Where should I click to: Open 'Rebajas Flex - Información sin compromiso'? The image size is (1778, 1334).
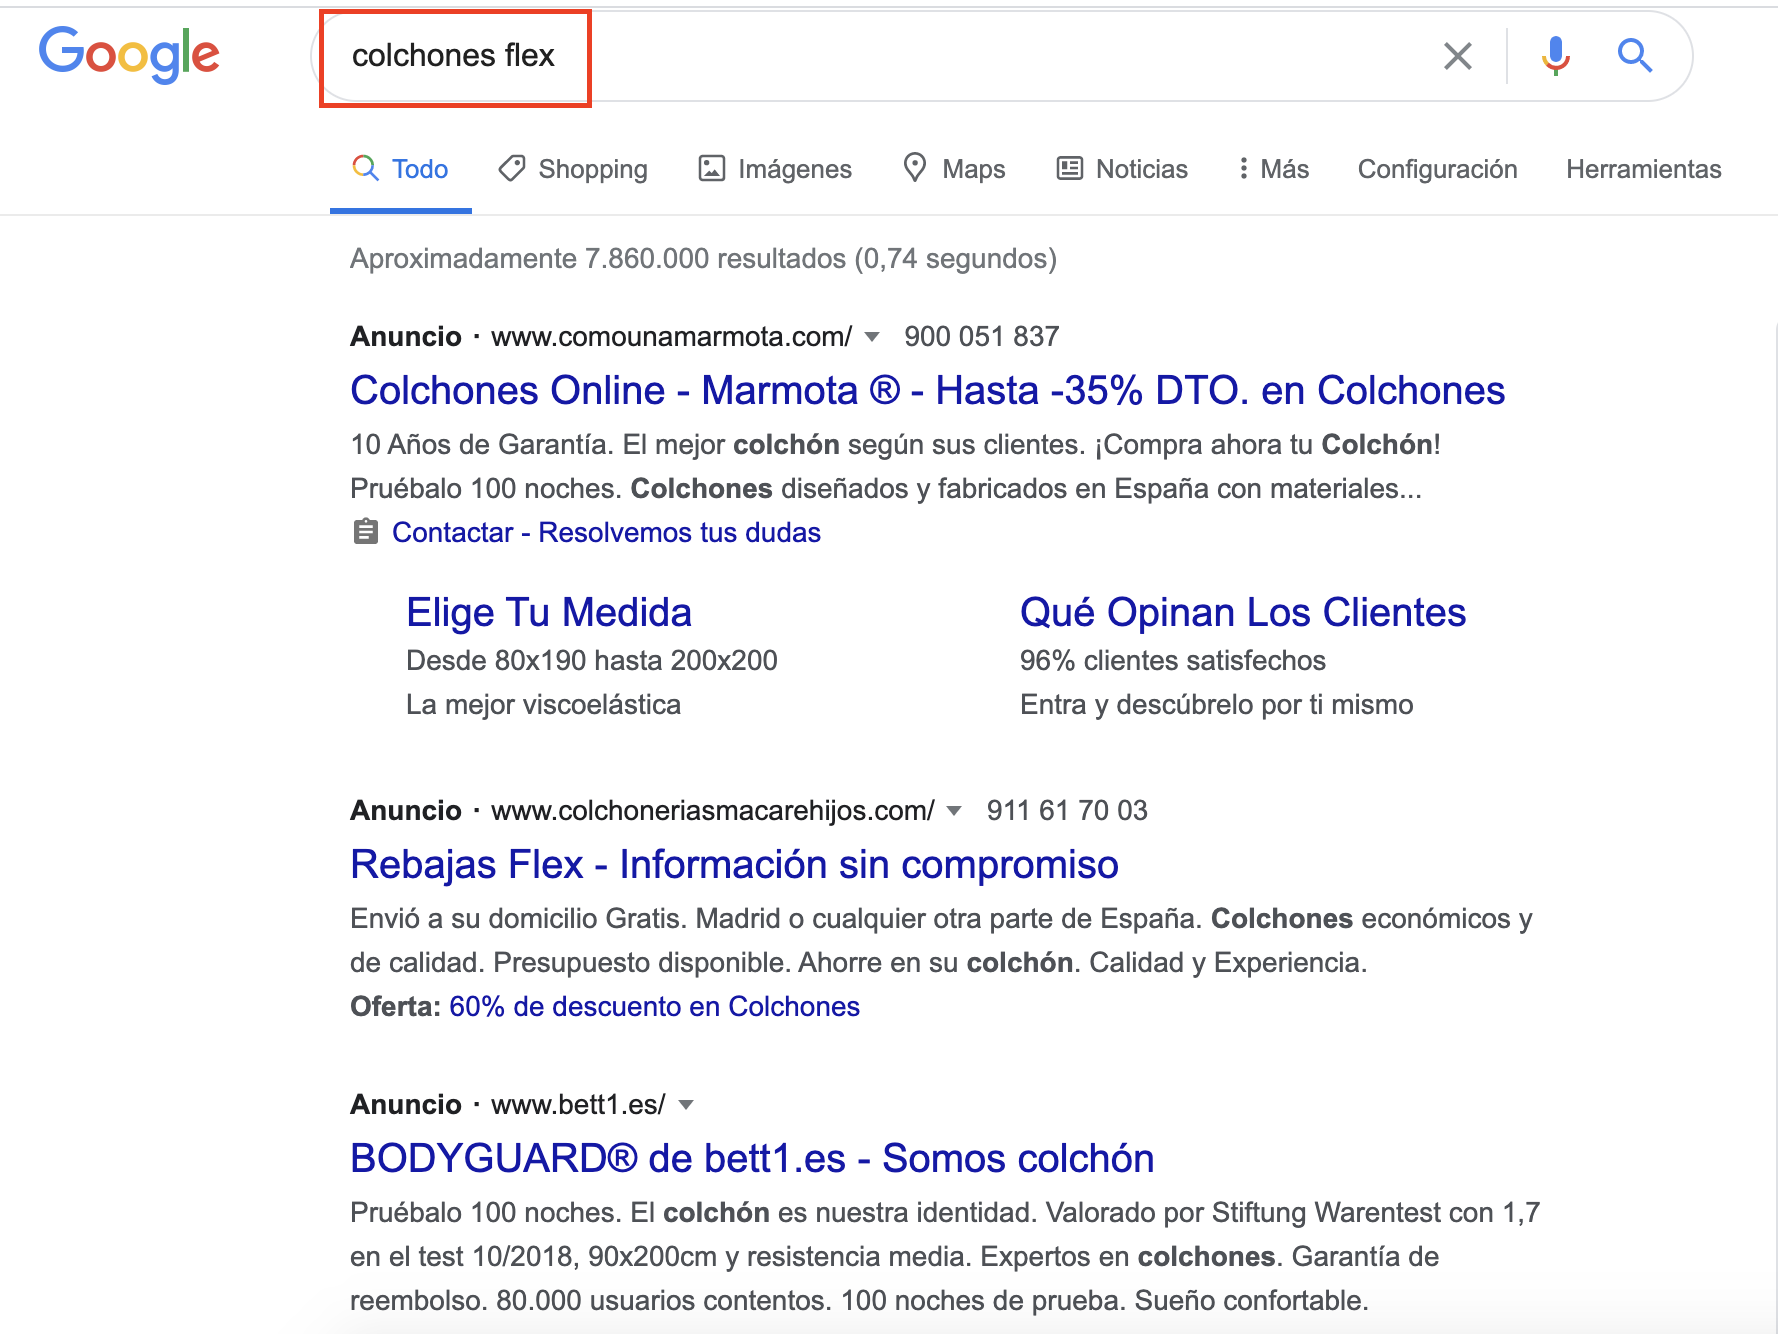tap(734, 864)
